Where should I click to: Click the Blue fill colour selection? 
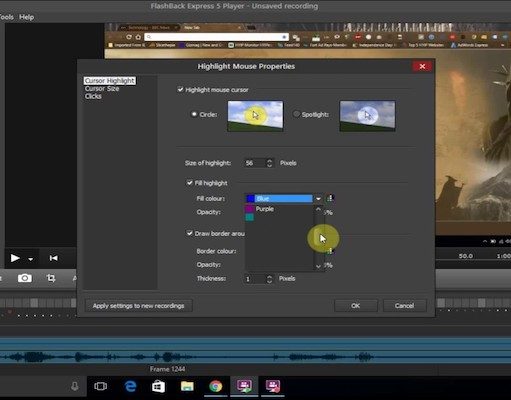[x=279, y=199]
